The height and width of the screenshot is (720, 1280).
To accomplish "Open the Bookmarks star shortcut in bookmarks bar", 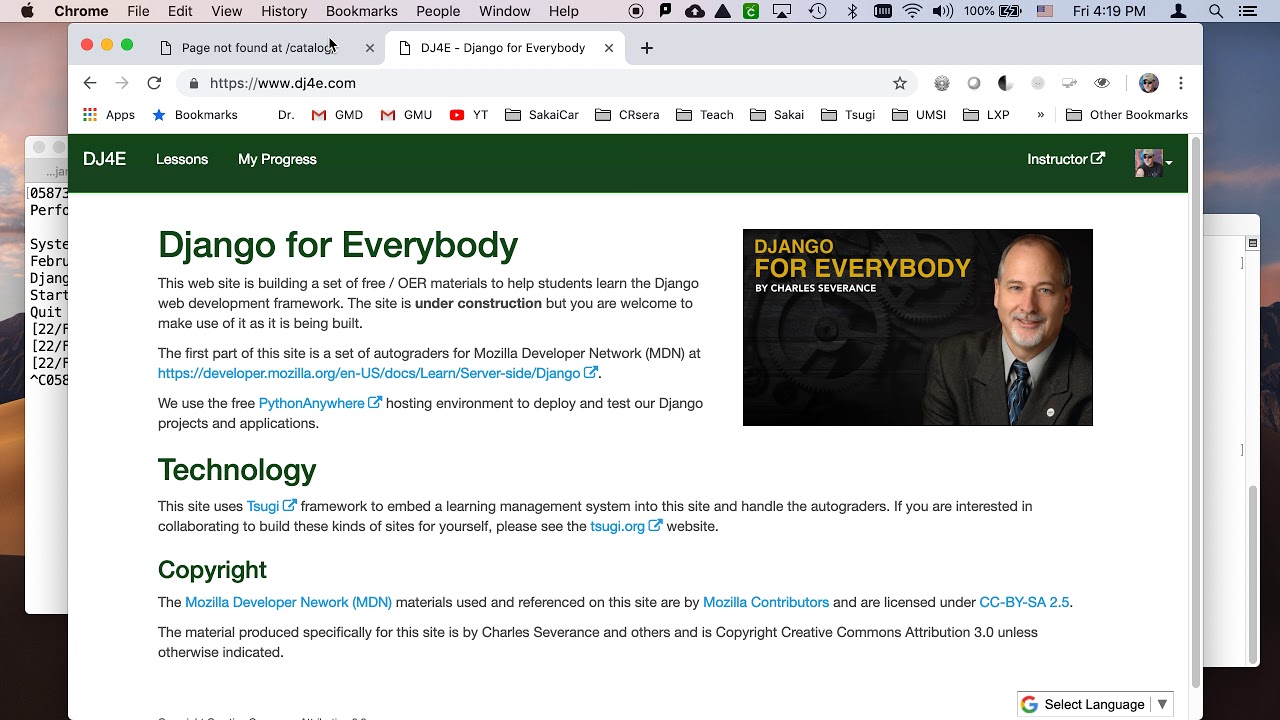I will (x=195, y=115).
